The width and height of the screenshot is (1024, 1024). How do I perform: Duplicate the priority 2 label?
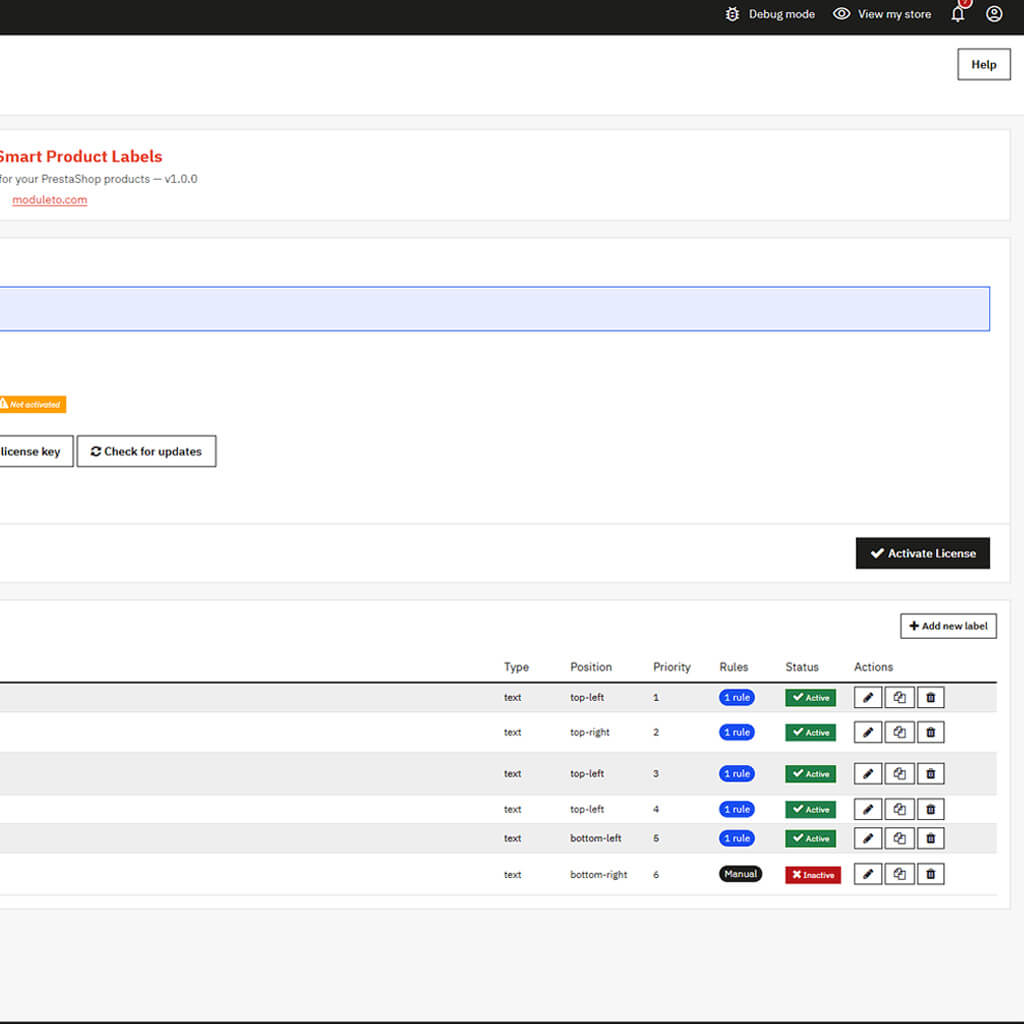899,733
